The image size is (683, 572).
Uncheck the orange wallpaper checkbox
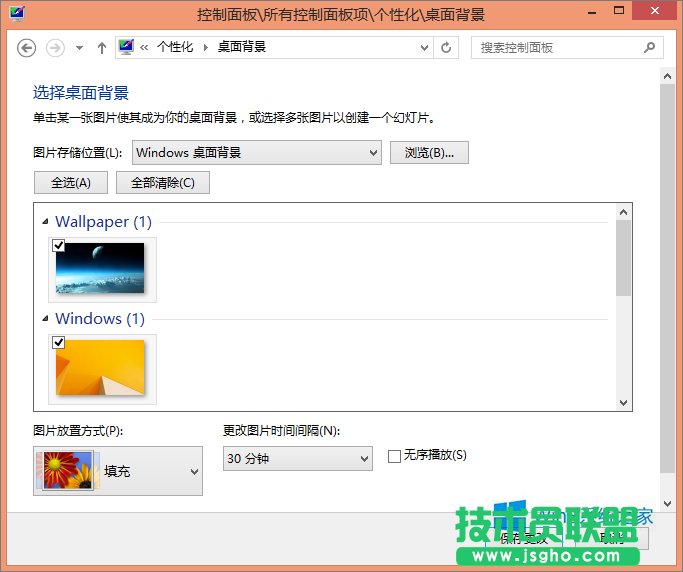(x=58, y=342)
